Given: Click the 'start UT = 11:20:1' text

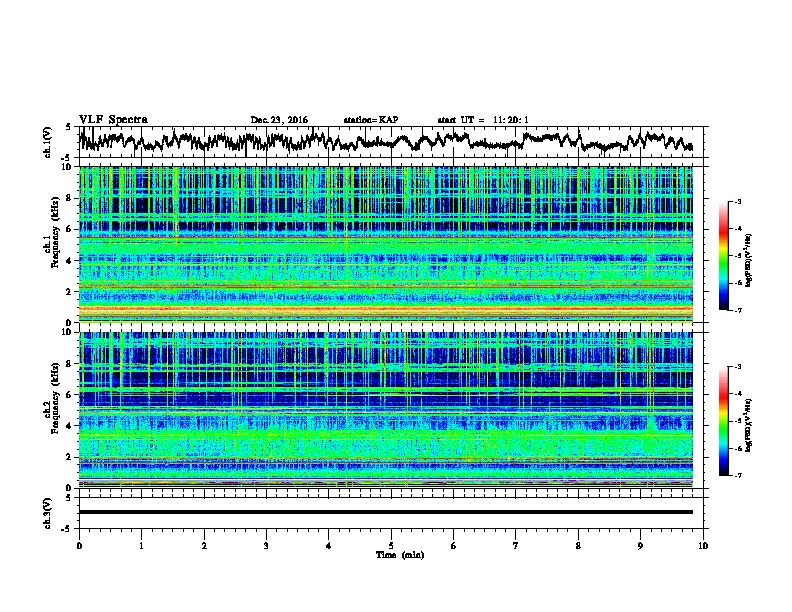Looking at the screenshot, I should [x=483, y=120].
